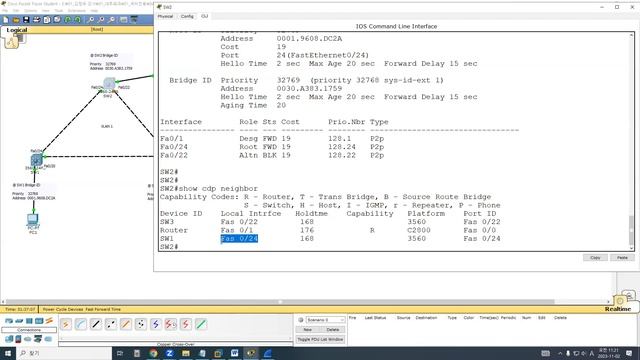Click the New scenario button
This screenshot has height=360, width=640.
[x=308, y=329]
